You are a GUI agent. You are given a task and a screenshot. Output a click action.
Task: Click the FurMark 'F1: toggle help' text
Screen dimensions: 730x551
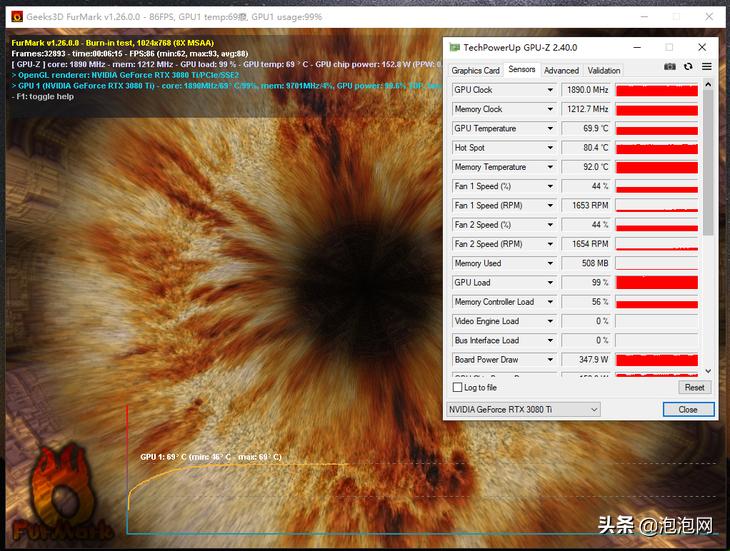tap(43, 97)
